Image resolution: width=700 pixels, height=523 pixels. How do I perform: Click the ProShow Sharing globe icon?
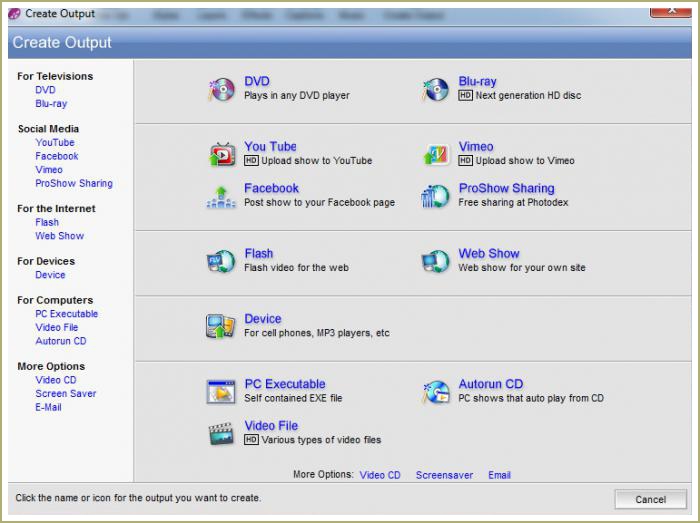point(435,196)
